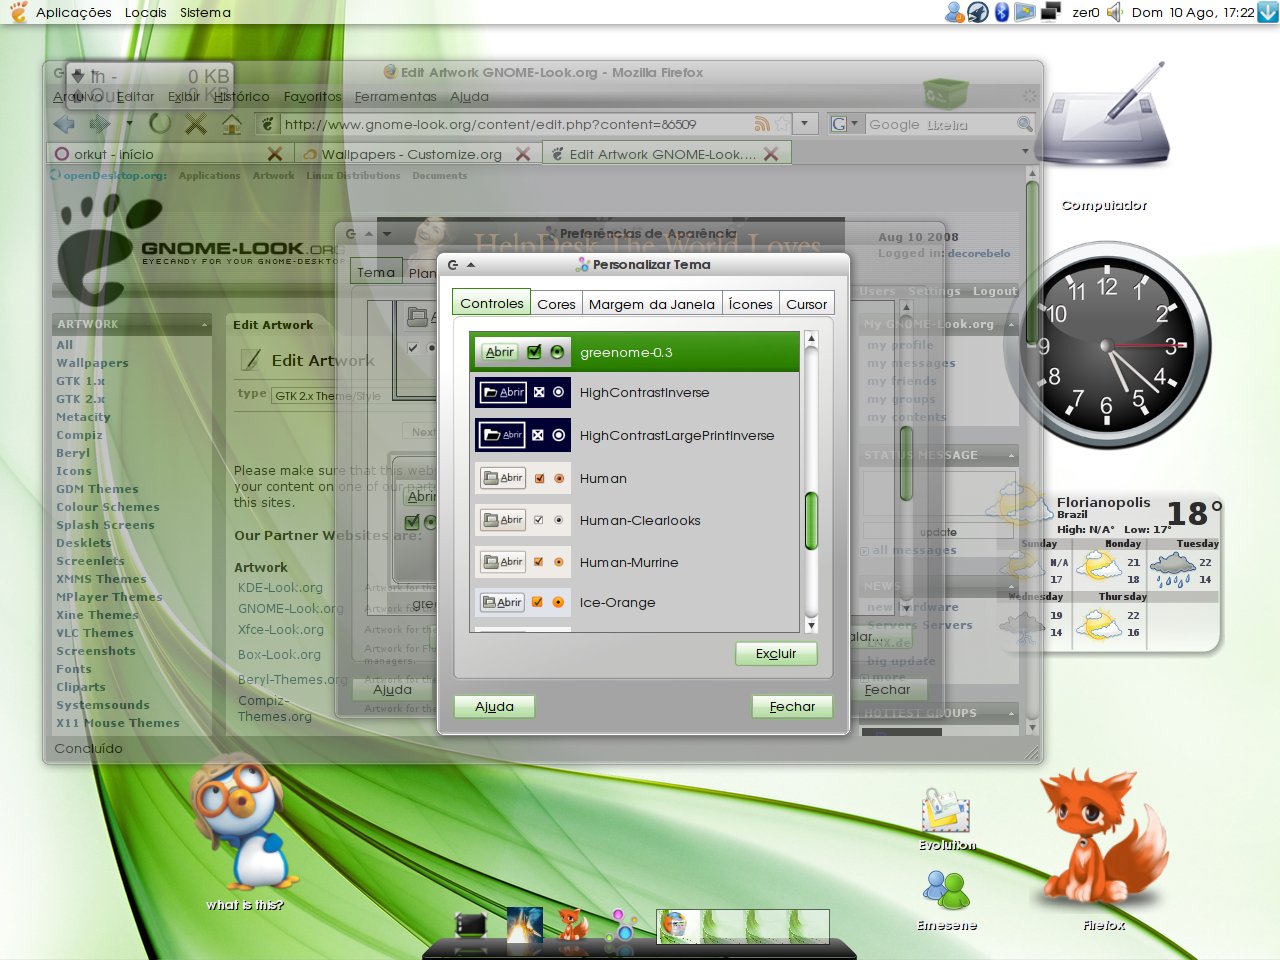Open the Aplicações menu
The width and height of the screenshot is (1280, 960).
click(x=74, y=13)
